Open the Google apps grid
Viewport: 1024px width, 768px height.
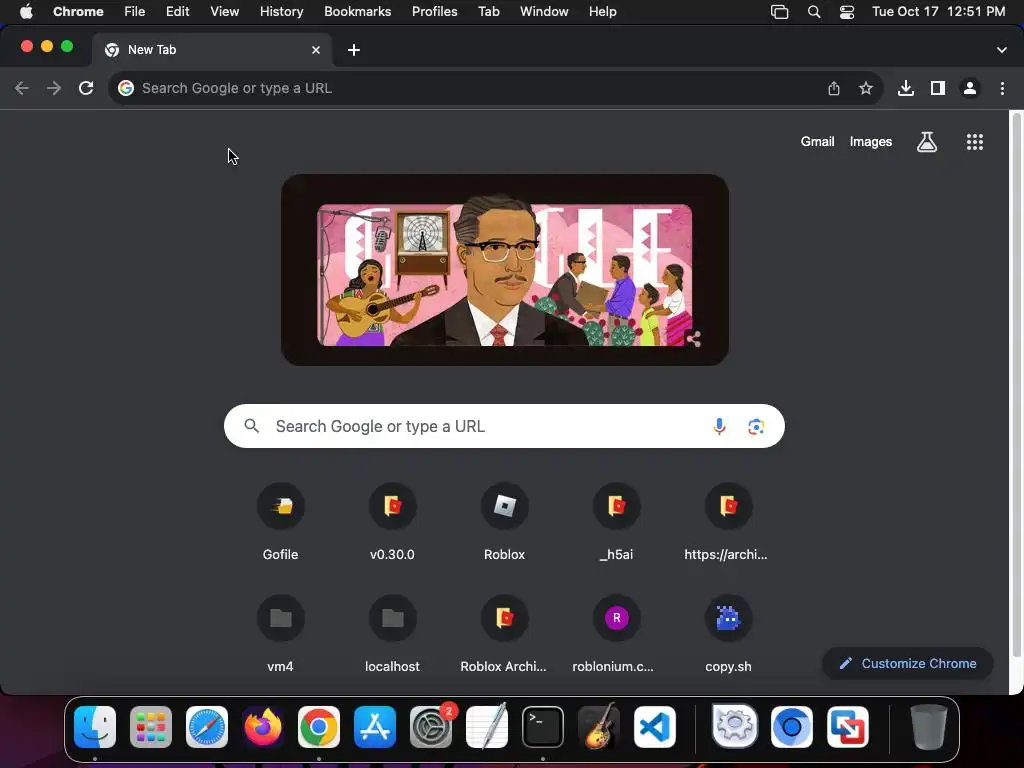click(974, 142)
